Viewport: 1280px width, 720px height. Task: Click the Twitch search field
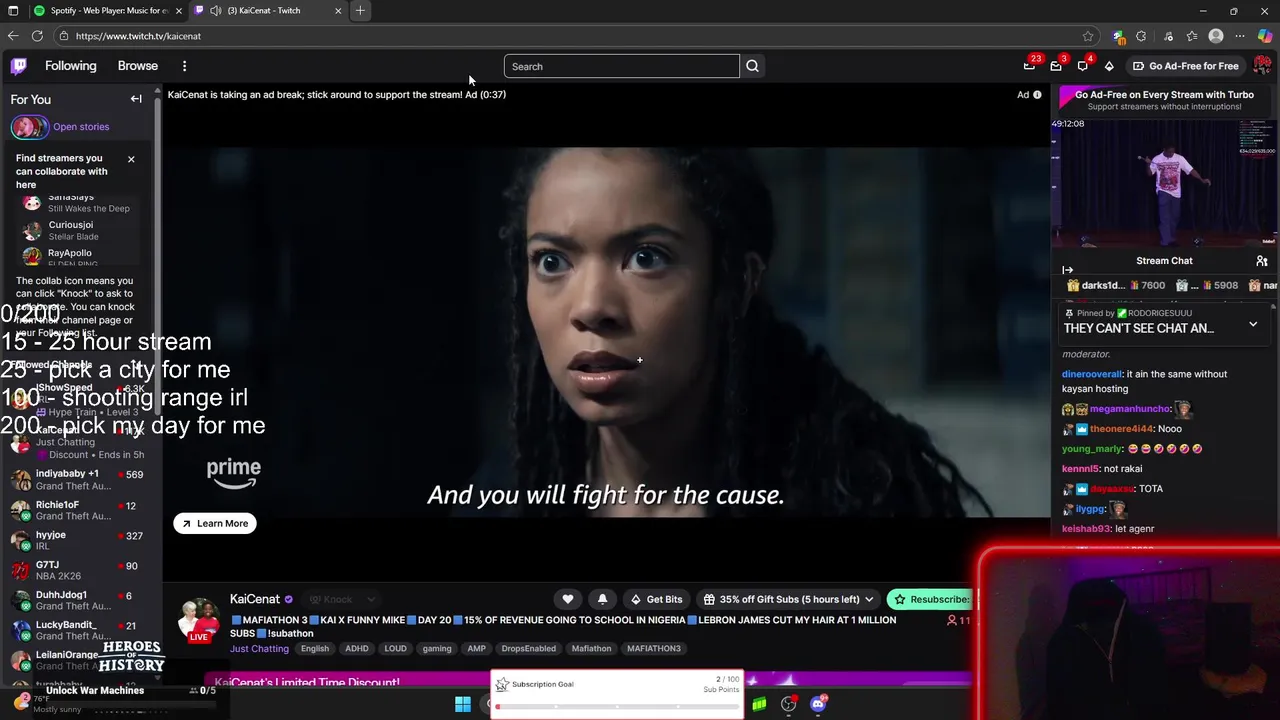click(x=622, y=66)
